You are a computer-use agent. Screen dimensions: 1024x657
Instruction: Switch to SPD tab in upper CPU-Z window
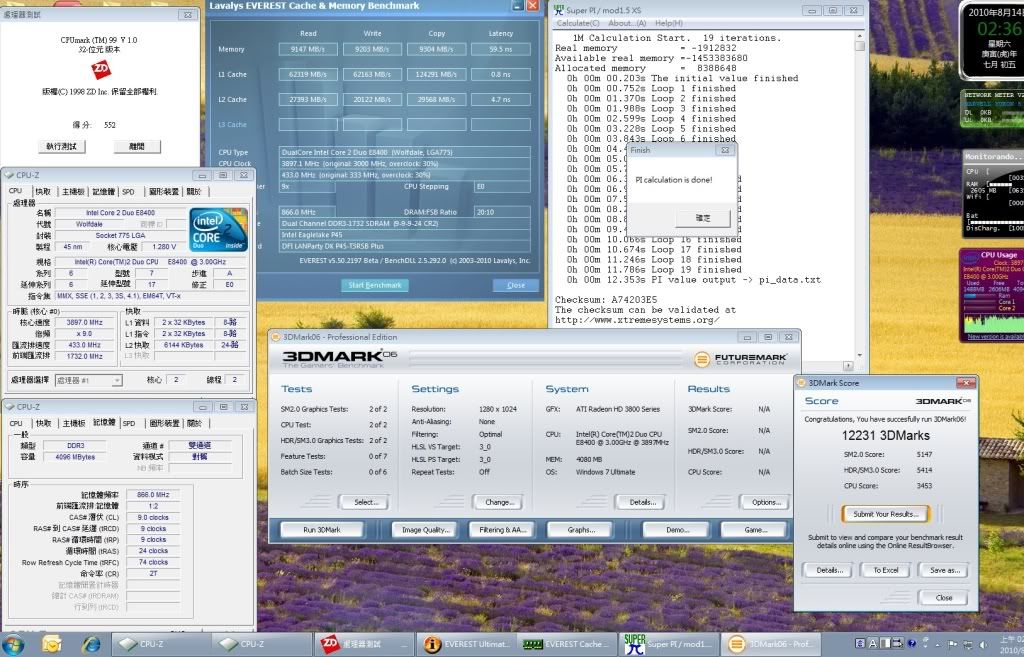point(129,191)
